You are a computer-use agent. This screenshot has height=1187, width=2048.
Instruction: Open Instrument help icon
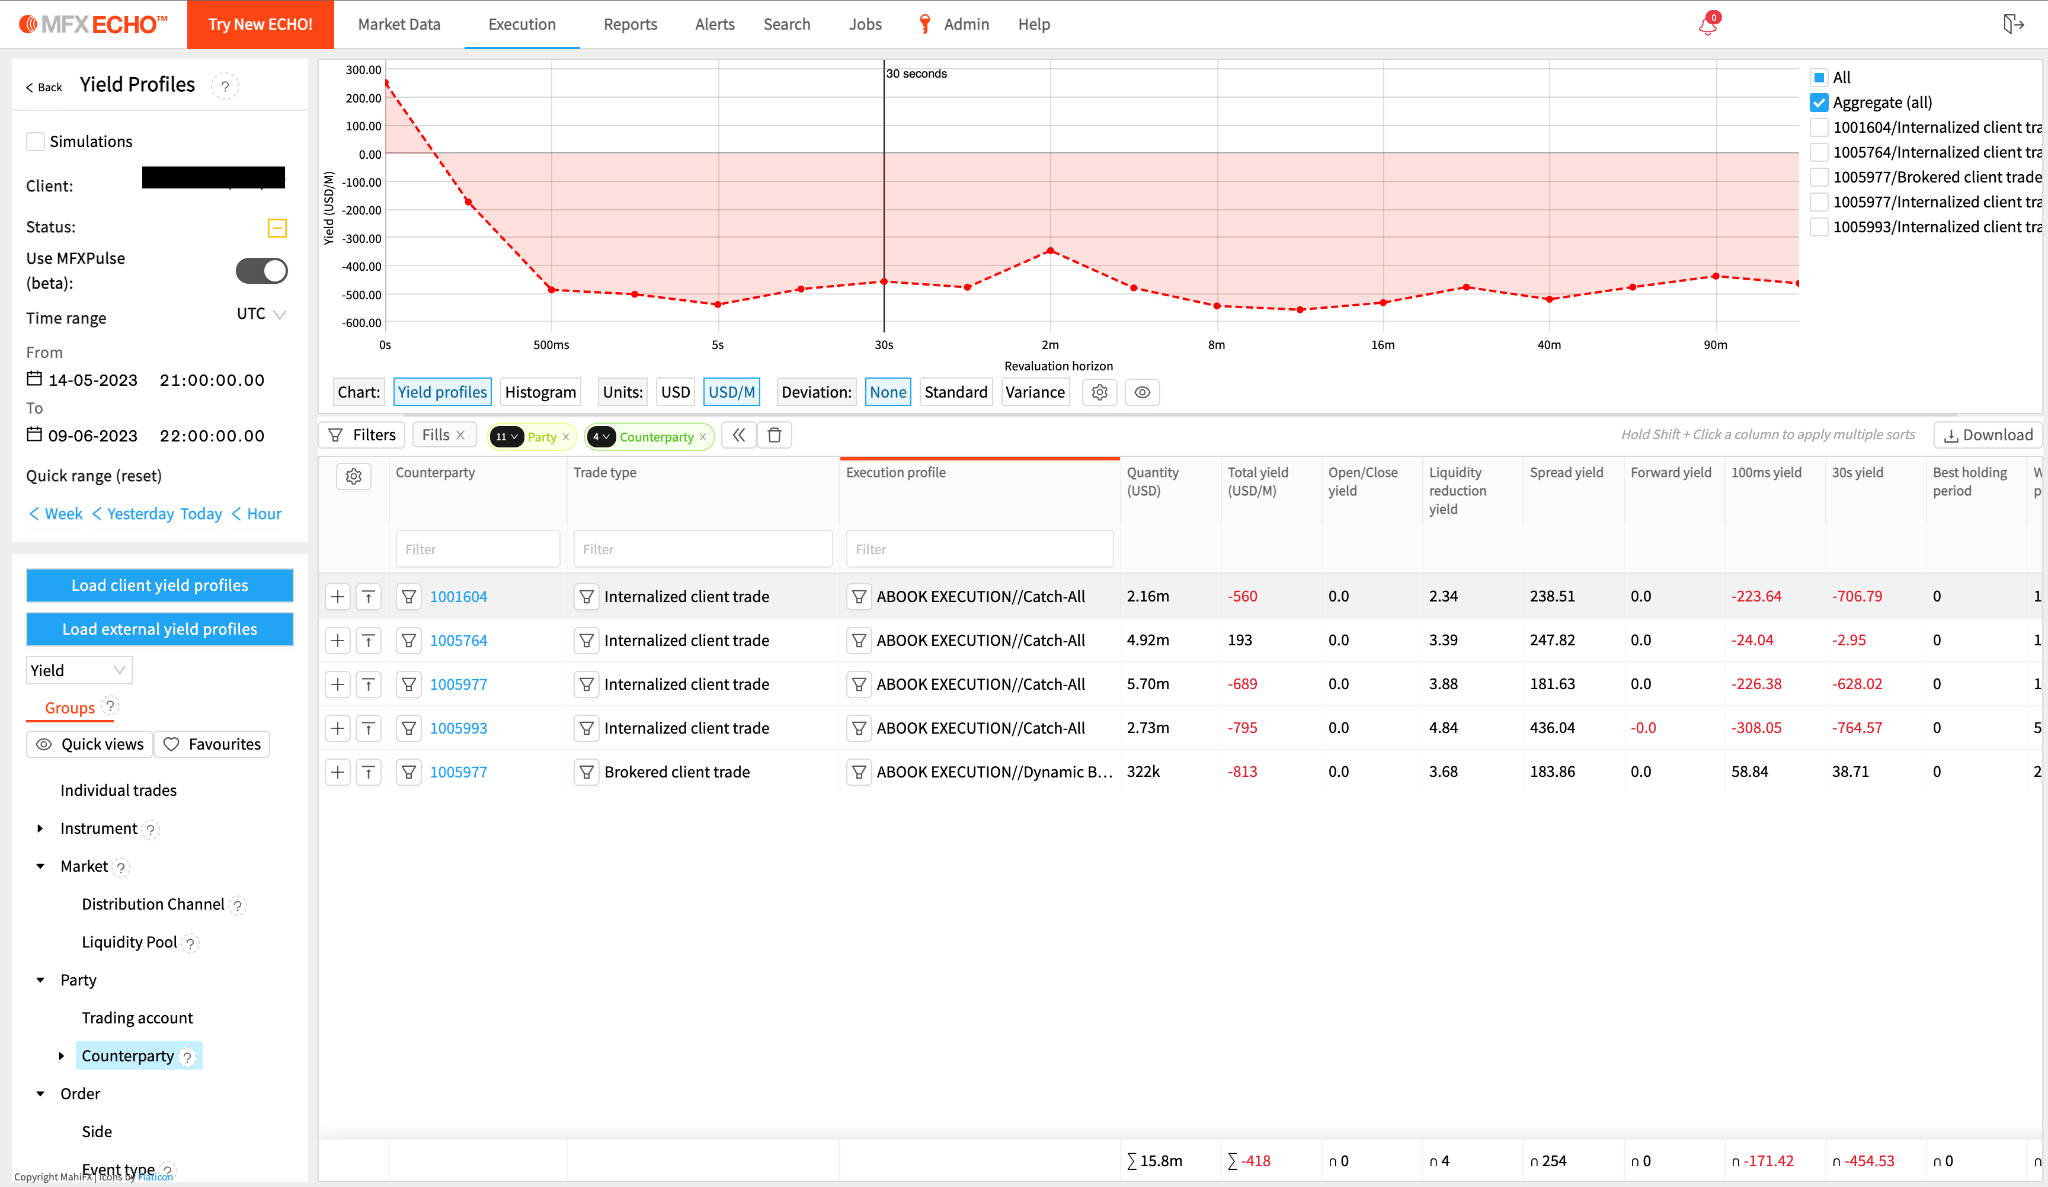(151, 830)
